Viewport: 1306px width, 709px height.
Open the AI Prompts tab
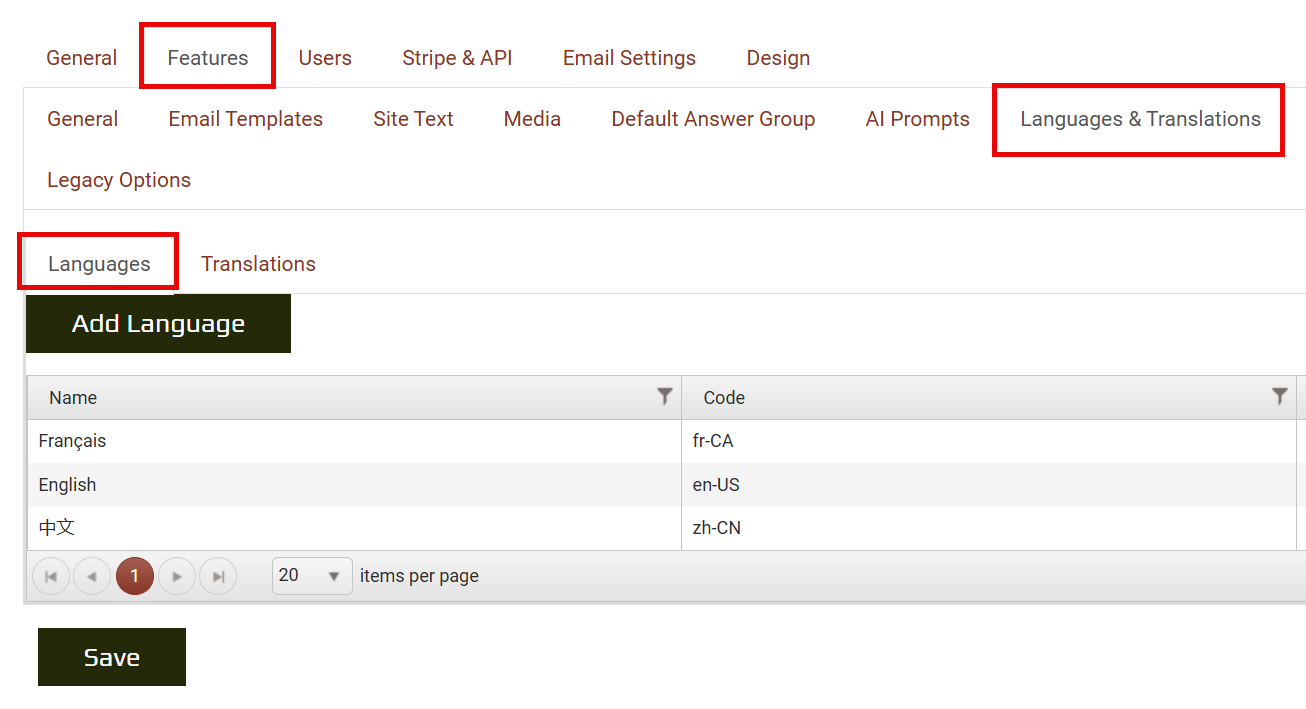point(917,119)
